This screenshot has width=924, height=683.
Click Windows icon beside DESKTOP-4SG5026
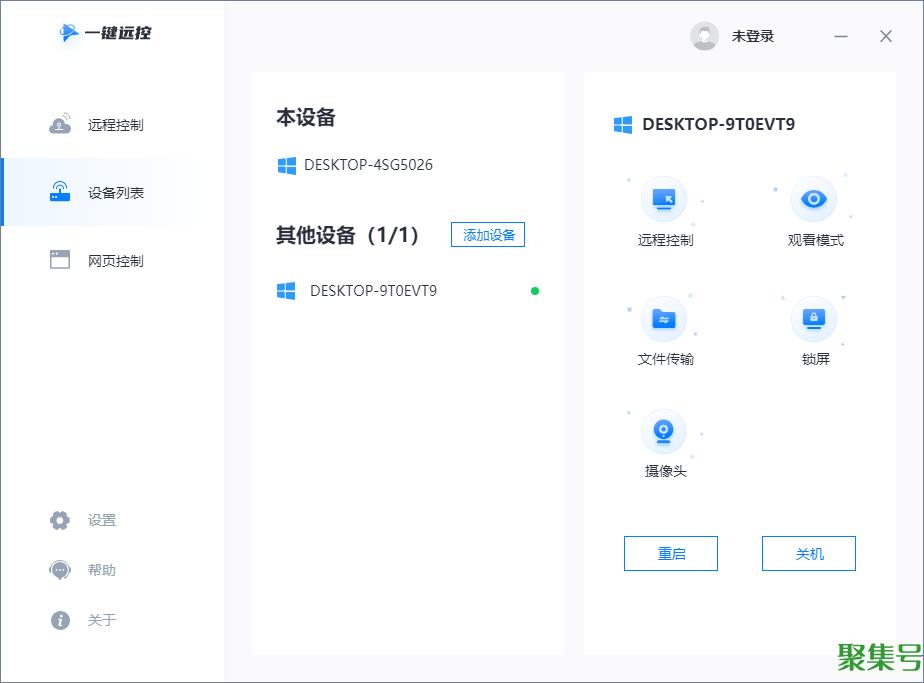tap(287, 165)
